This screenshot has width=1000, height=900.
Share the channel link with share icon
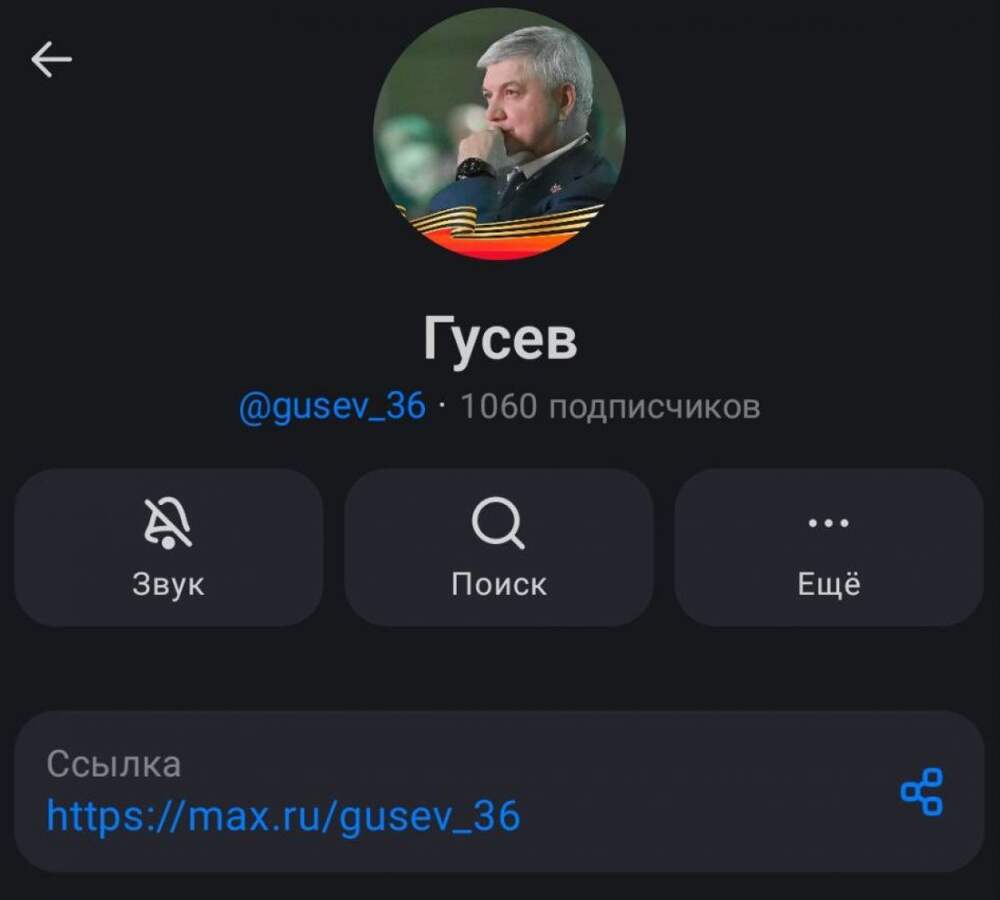coord(922,792)
